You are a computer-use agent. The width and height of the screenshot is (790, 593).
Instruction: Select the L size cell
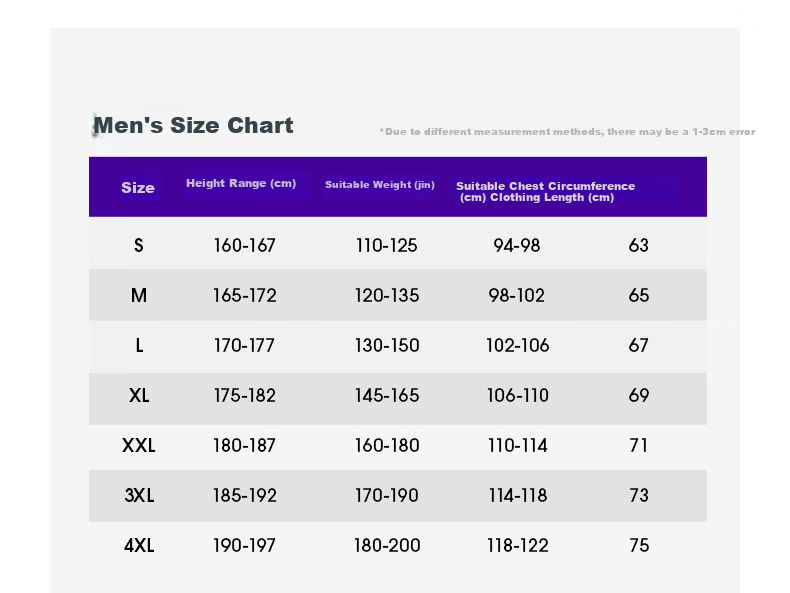point(139,346)
